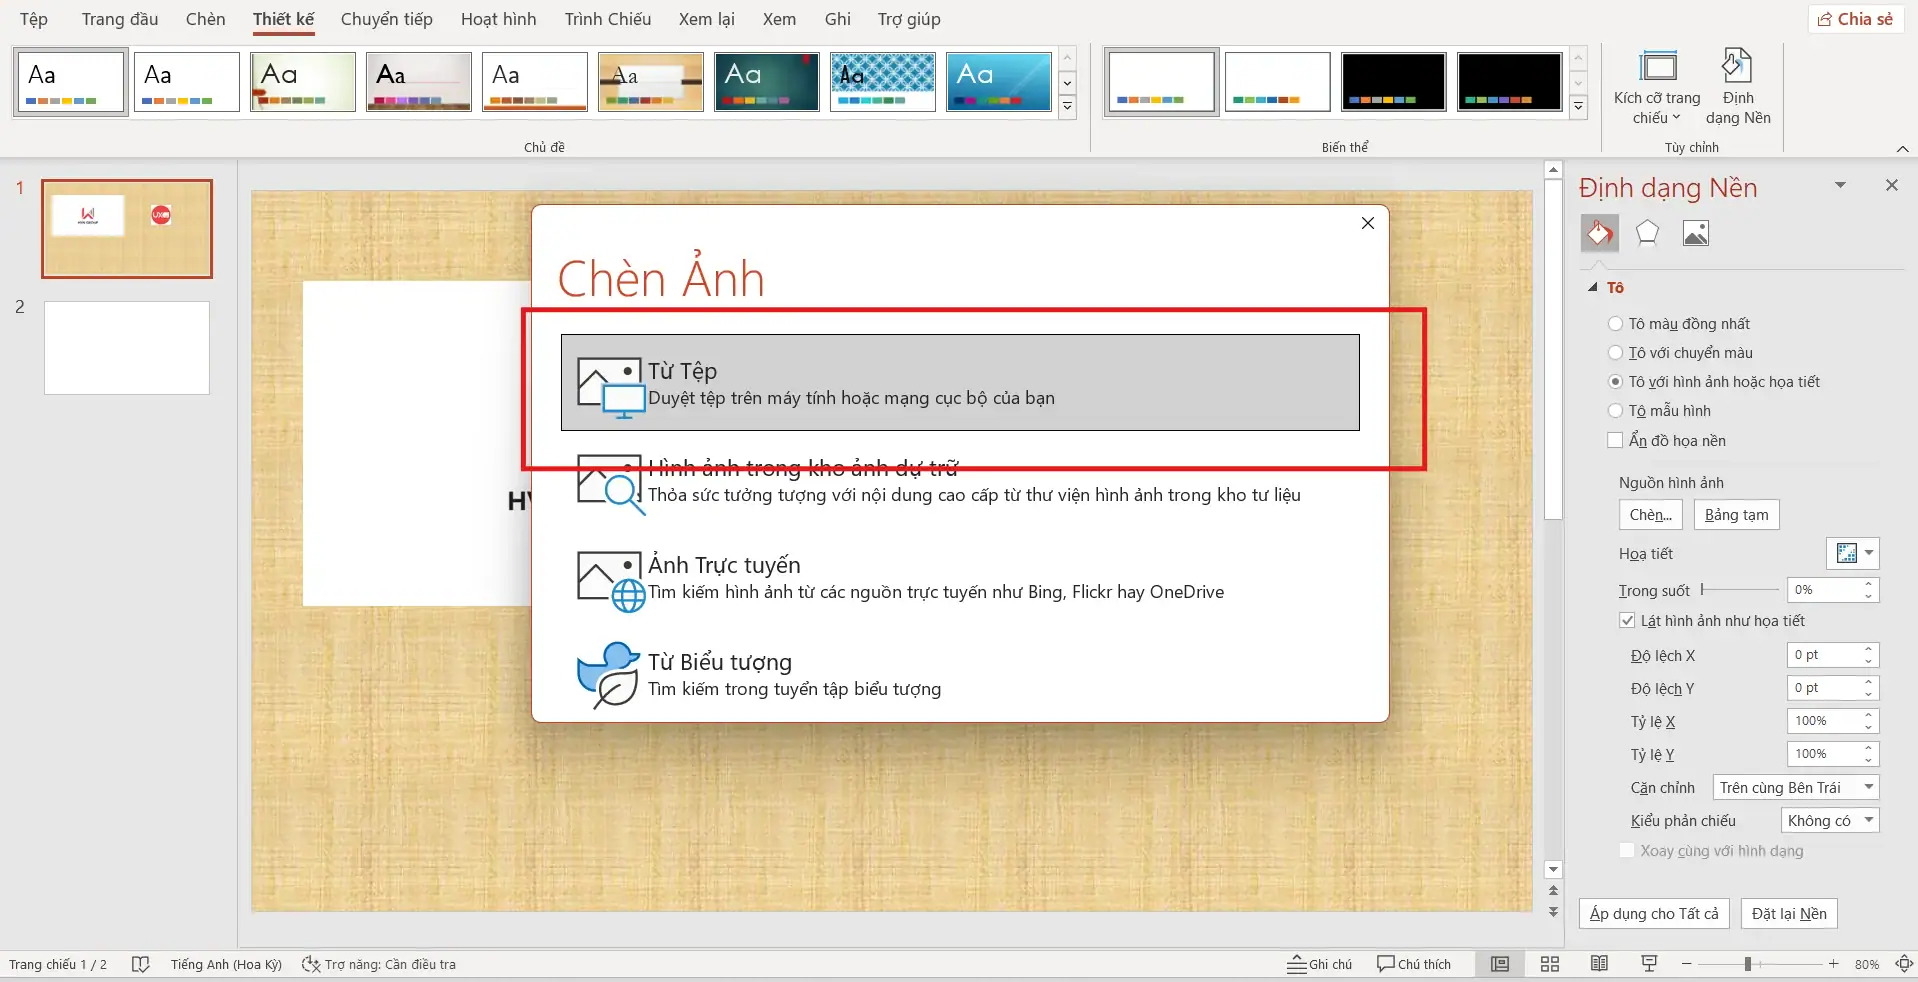The width and height of the screenshot is (1918, 982).
Task: Click Áp dụng cho Tất cả button
Action: pyautogui.click(x=1654, y=913)
